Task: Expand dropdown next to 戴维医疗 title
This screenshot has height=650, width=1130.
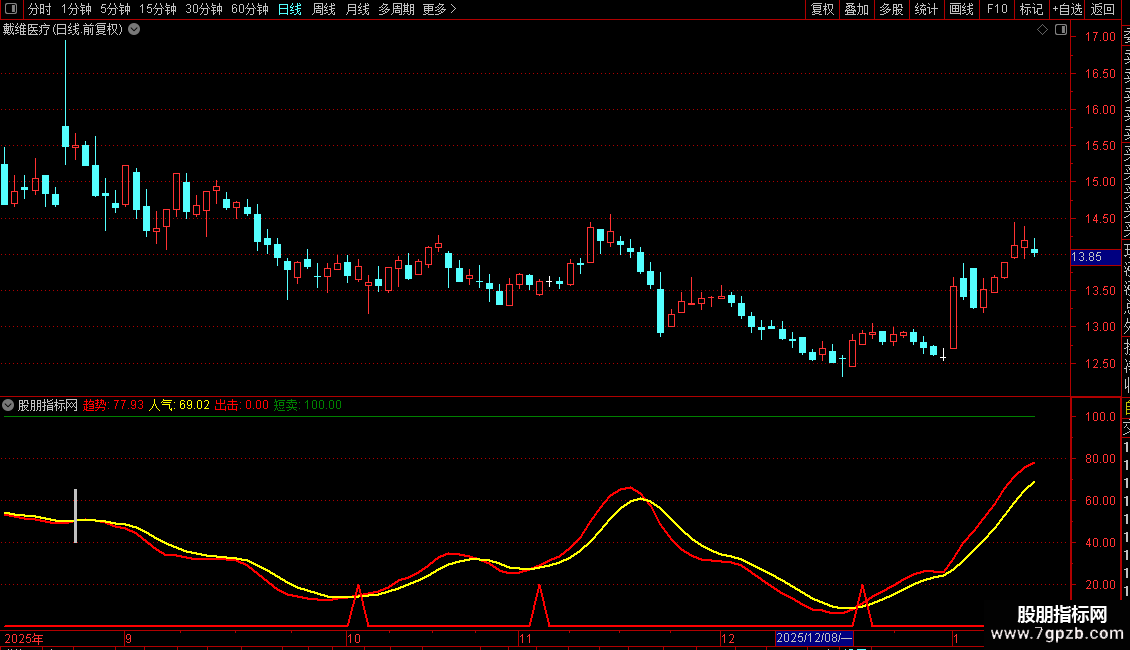Action: coord(134,29)
